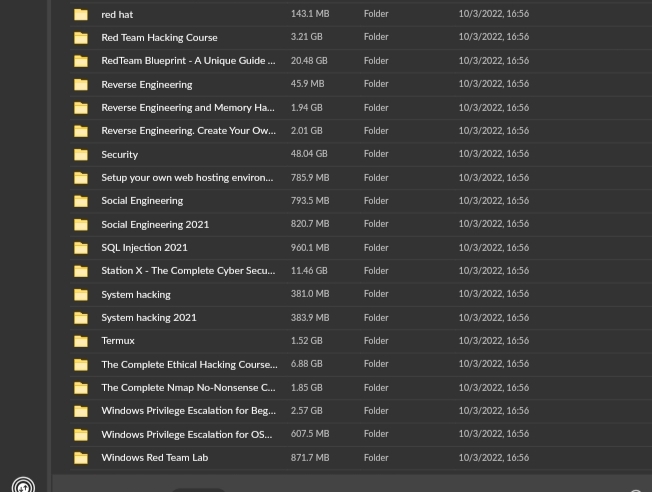This screenshot has height=492, width=652.
Task: Click the Security folder icon
Action: pos(81,154)
